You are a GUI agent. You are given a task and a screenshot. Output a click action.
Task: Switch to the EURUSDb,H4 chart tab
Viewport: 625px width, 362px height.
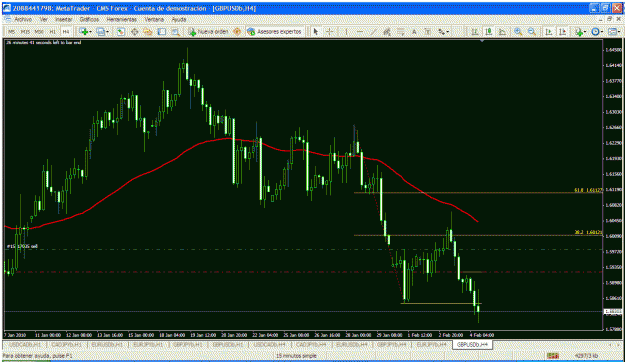(352, 344)
